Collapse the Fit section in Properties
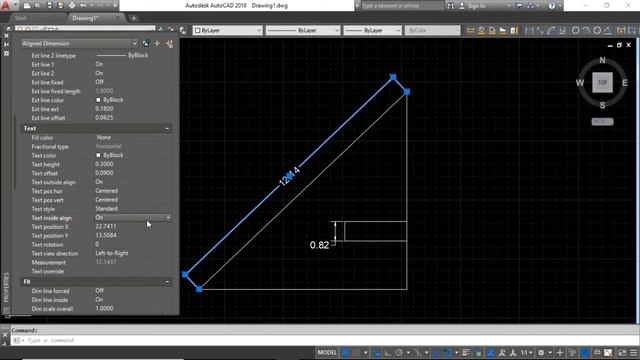 tap(167, 282)
